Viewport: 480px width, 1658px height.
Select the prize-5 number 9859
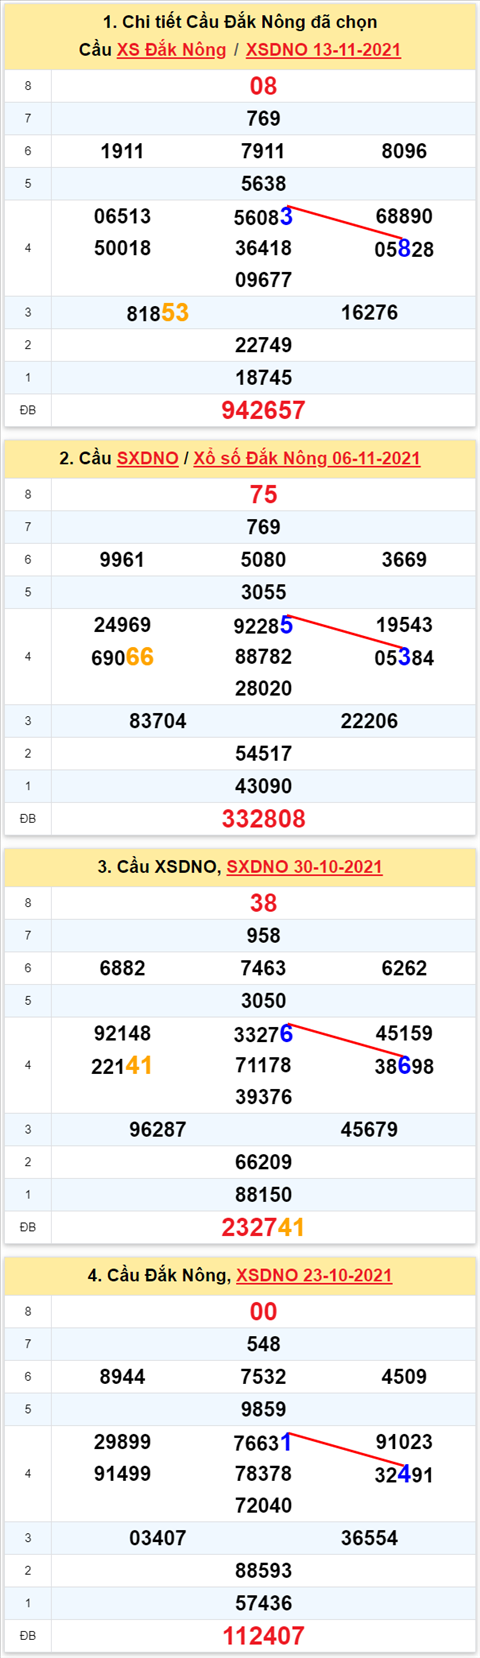tap(263, 1409)
